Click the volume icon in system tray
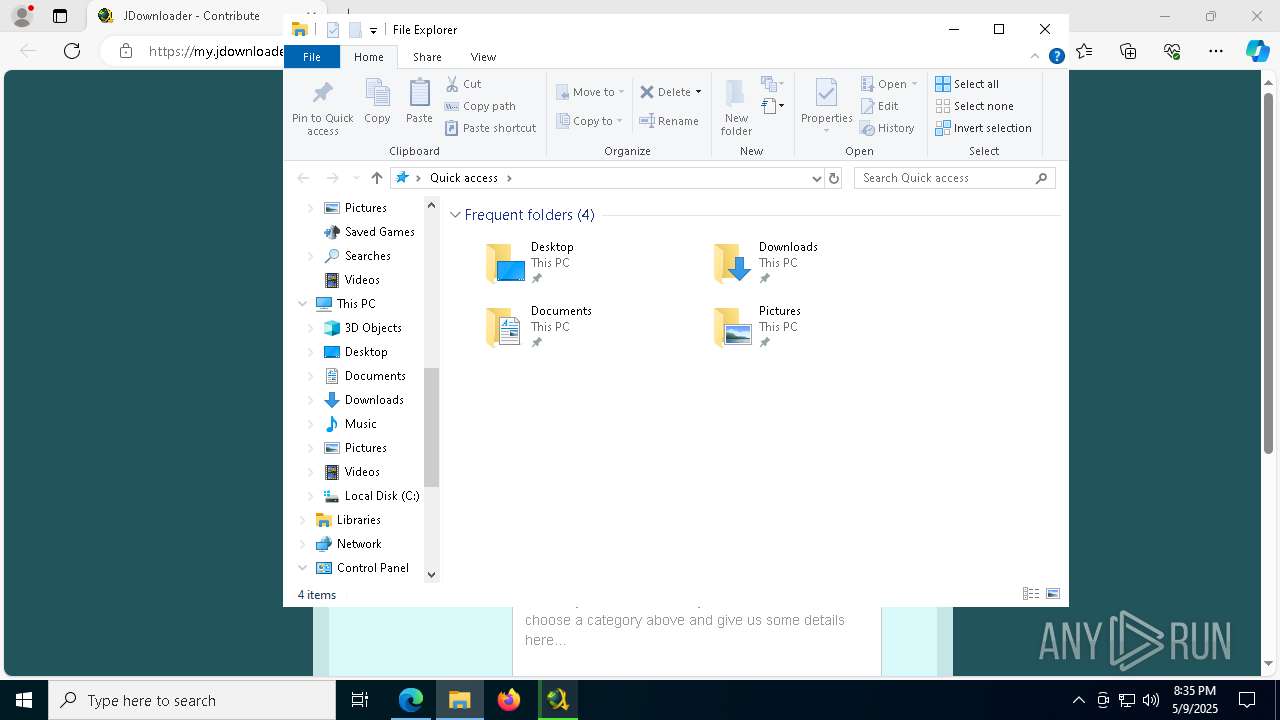The height and width of the screenshot is (720, 1280). [x=1150, y=700]
